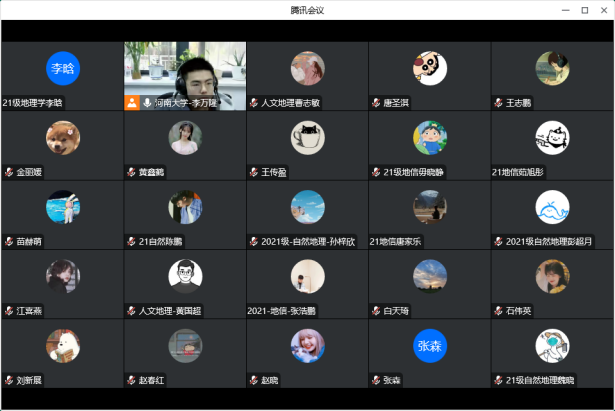Screen dimensions: 615x411
Task: Select 王传盈's black cat avatar
Action: (307, 138)
